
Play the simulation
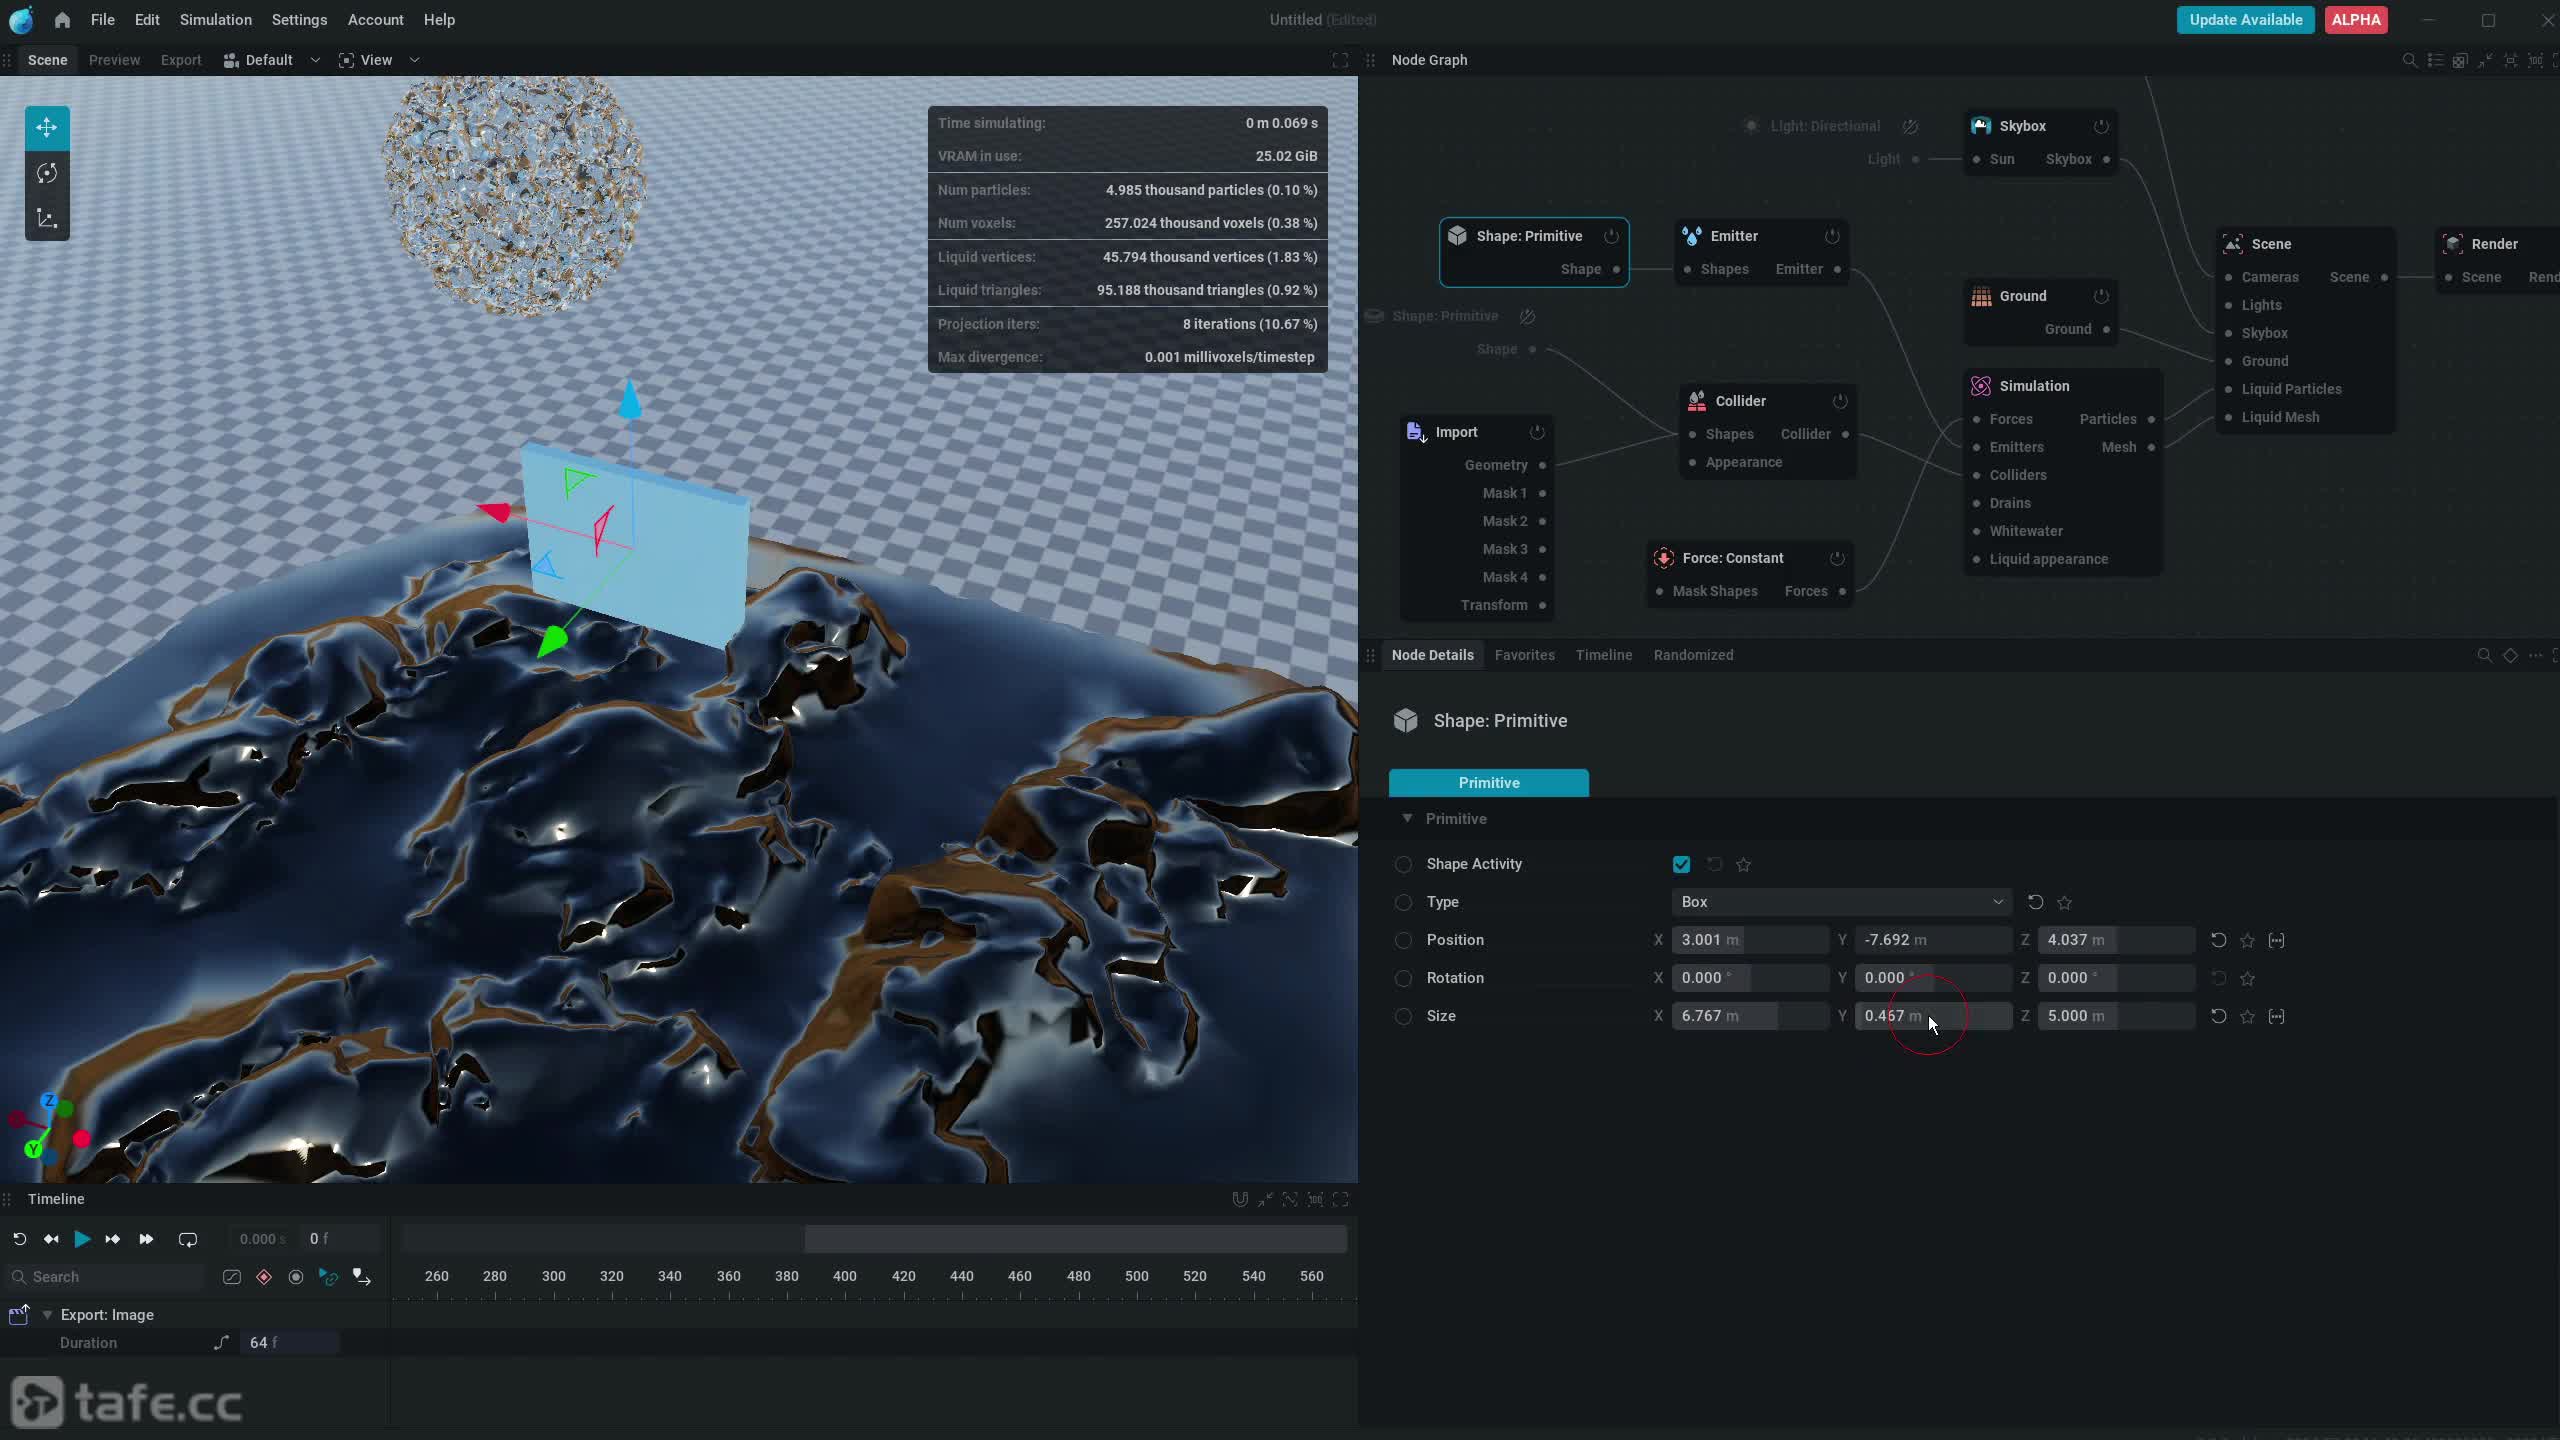pyautogui.click(x=82, y=1239)
